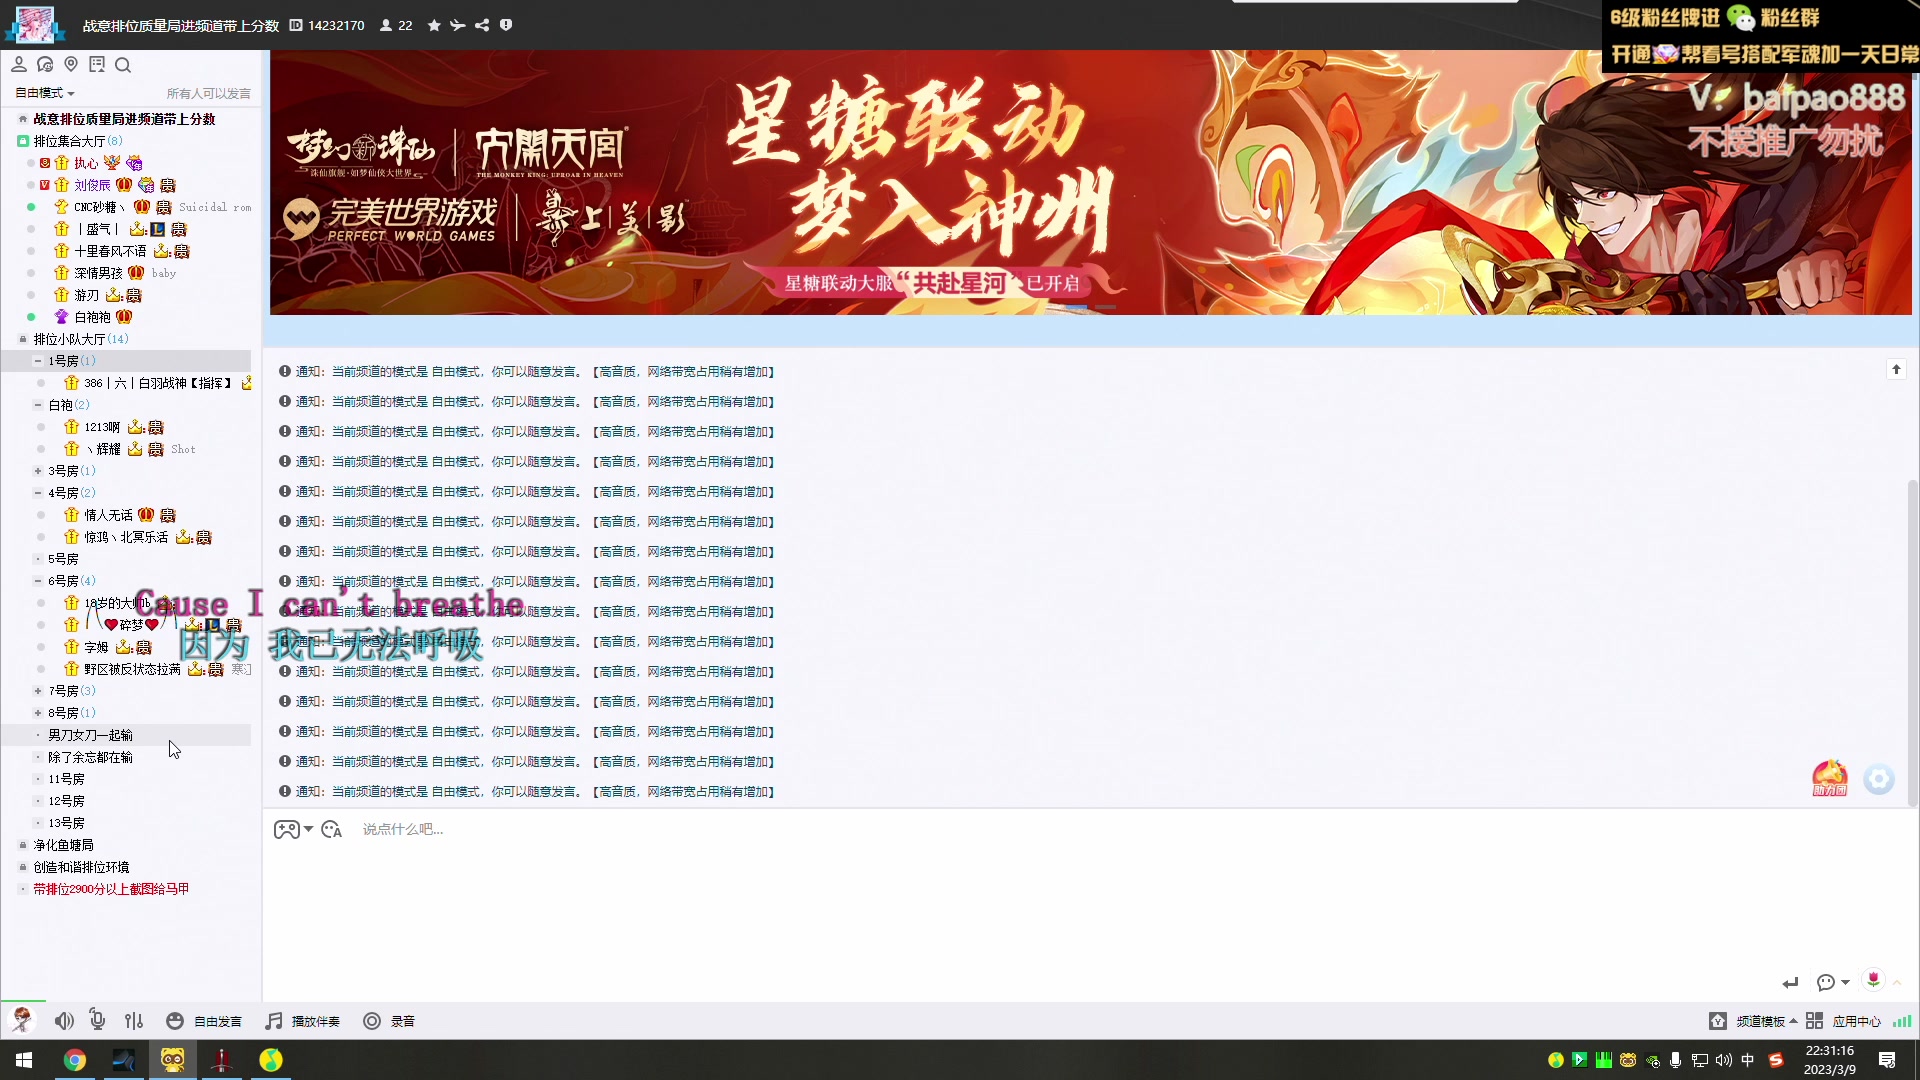Expand the 8号房 sub-channel
The image size is (1920, 1080).
(38, 713)
